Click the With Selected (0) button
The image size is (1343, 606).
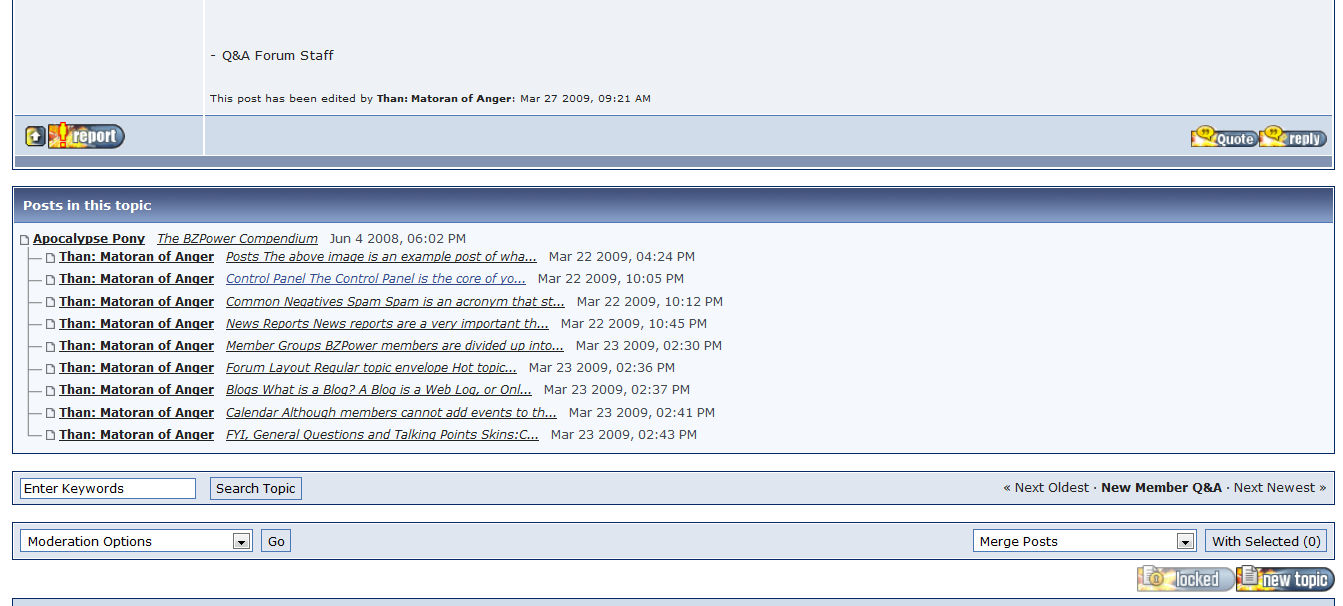pyautogui.click(x=1266, y=541)
